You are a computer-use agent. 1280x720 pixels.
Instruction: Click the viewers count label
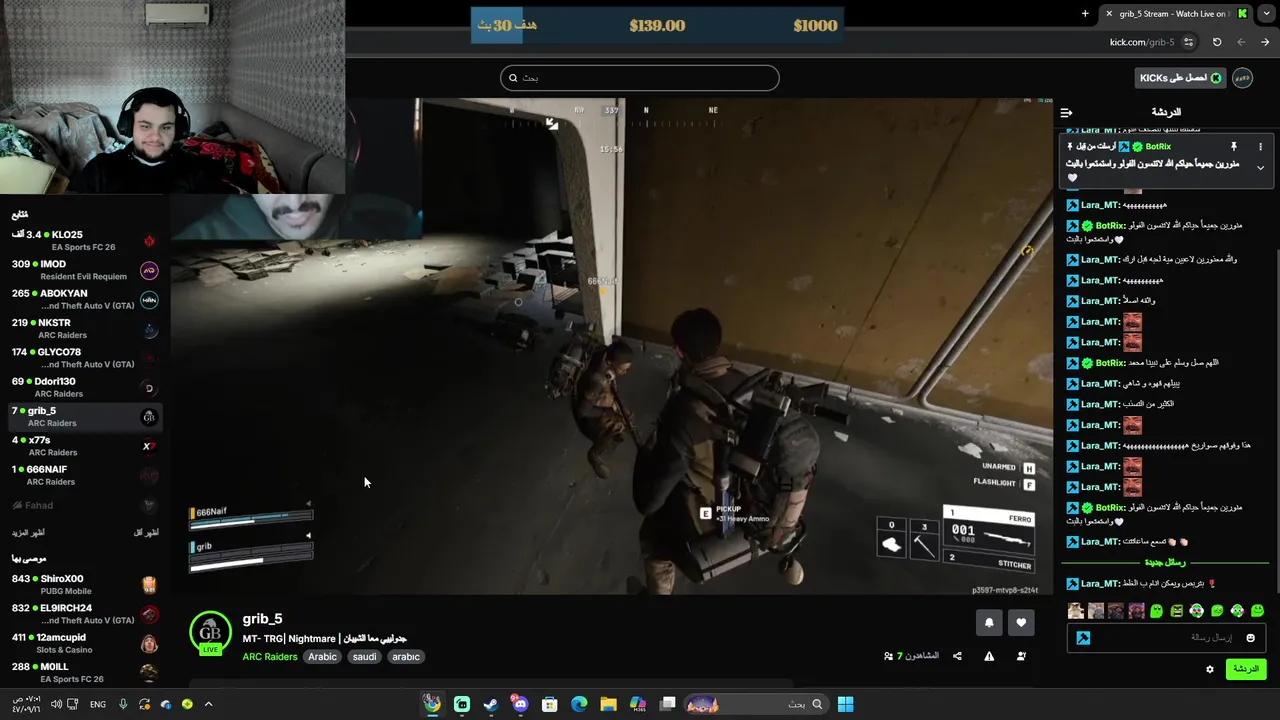[911, 656]
